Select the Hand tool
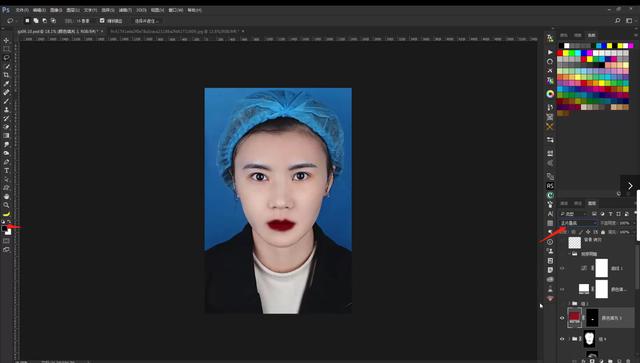Screen dimensions: 640x363 pos(6,196)
